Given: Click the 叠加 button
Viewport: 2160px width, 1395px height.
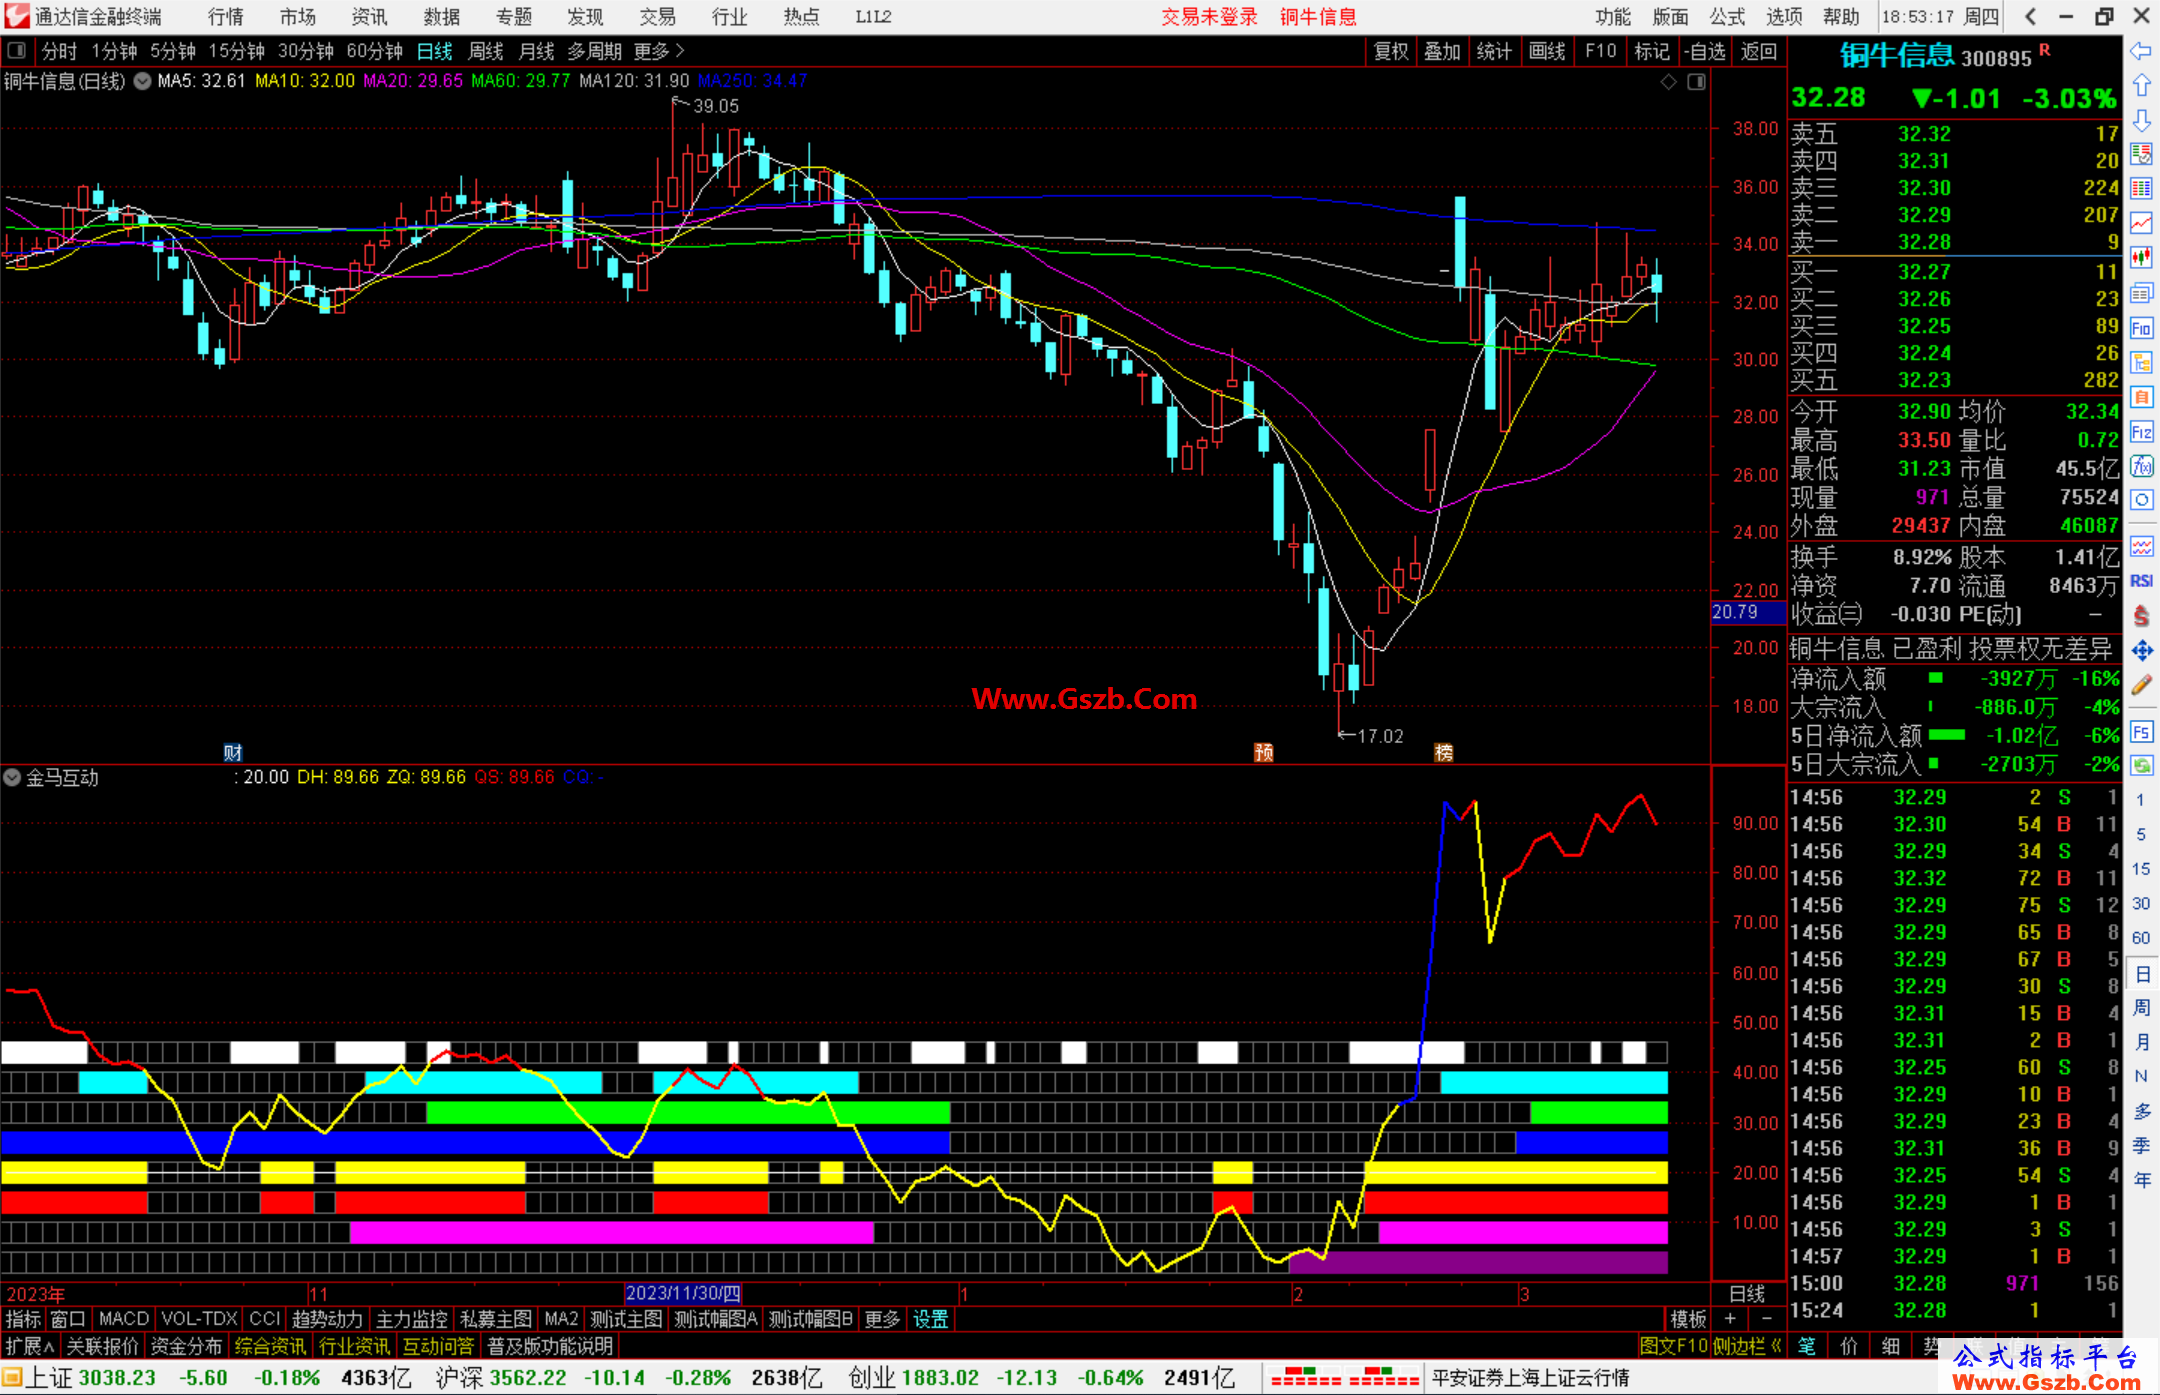Looking at the screenshot, I should click(x=1443, y=51).
